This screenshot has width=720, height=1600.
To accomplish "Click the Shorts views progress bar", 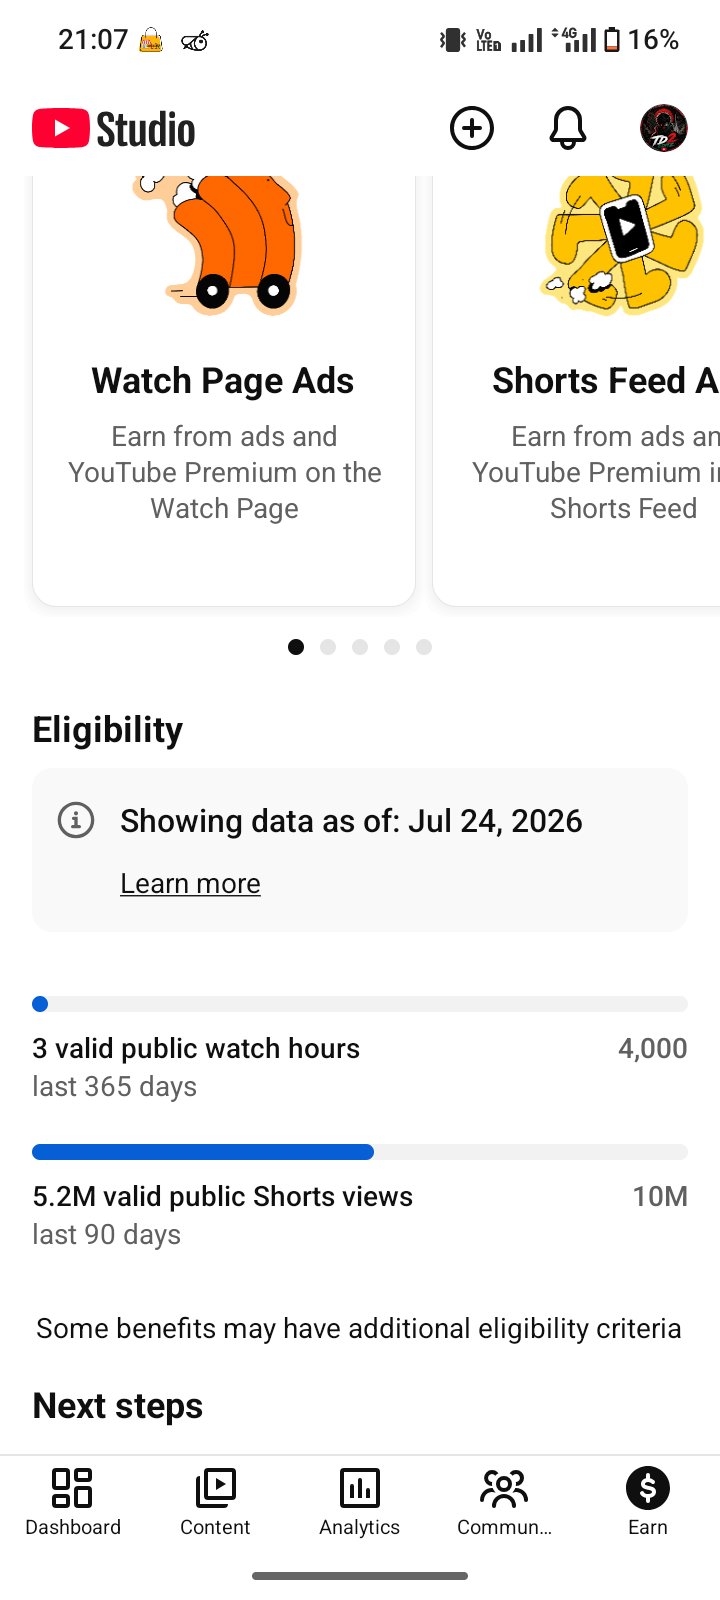I will (x=360, y=1152).
